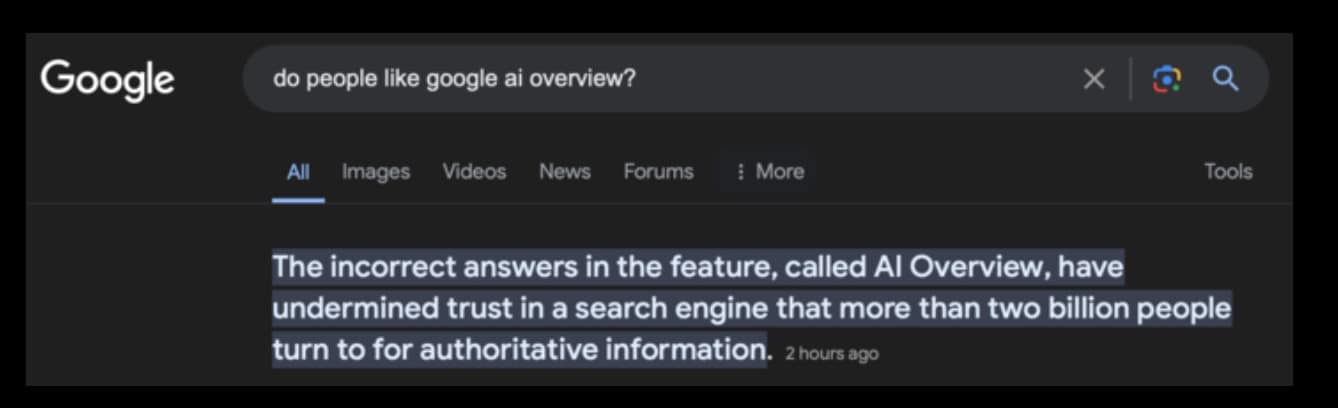Open the Videos tab
The image size is (1338, 408).
click(x=474, y=172)
